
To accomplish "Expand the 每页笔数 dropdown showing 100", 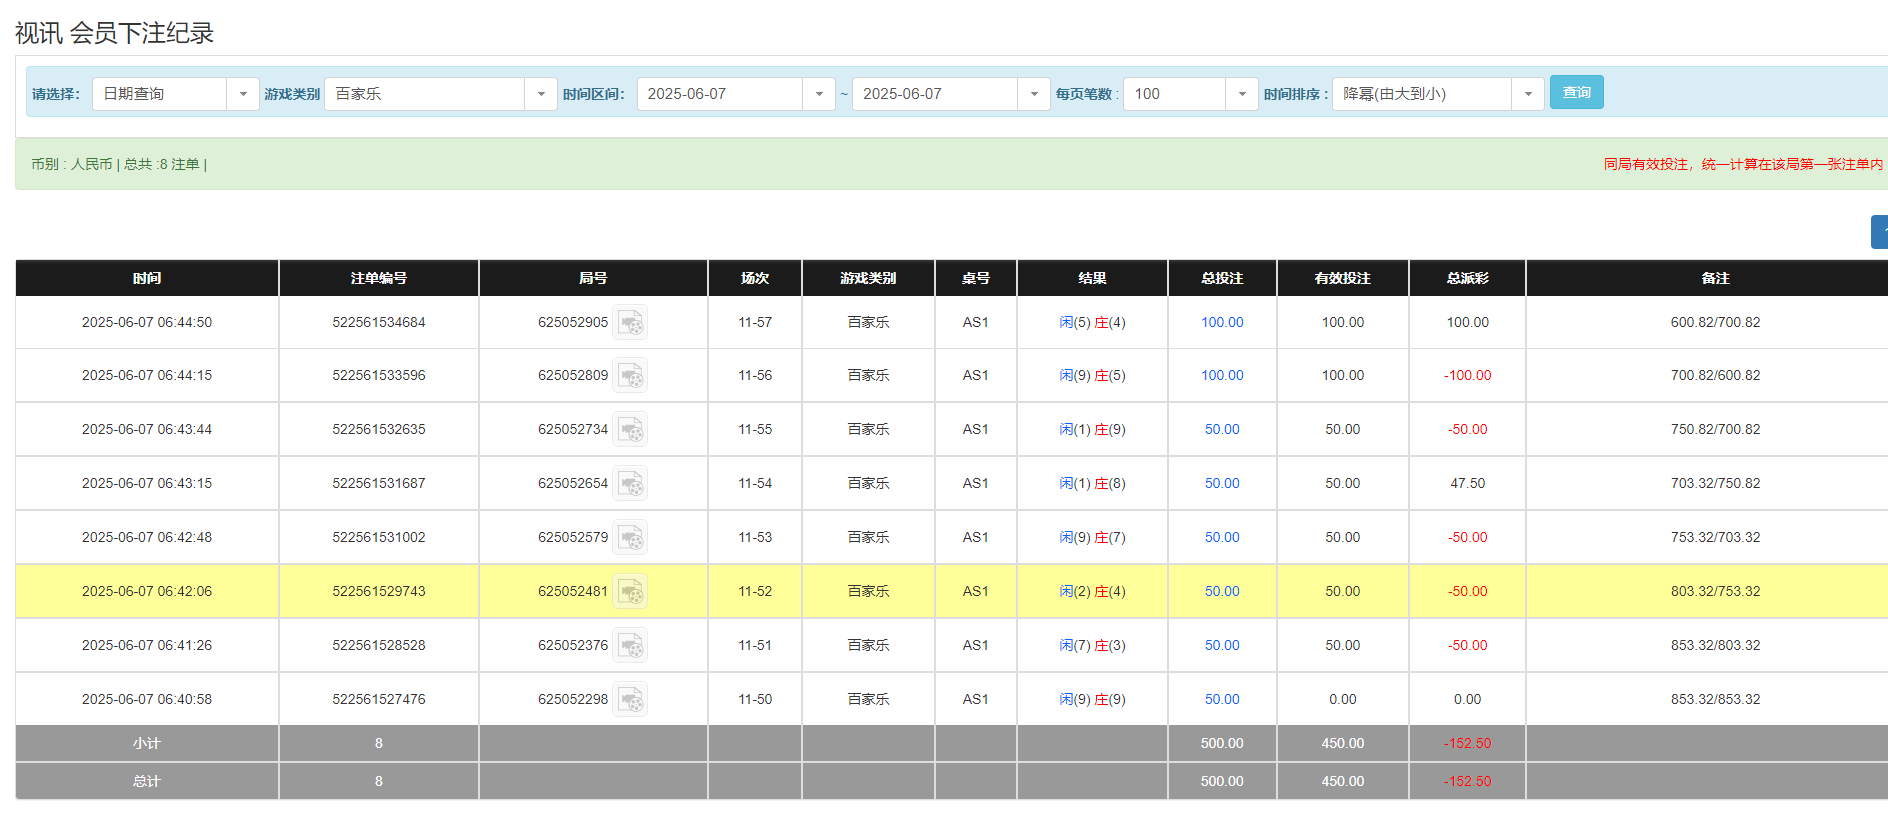I will pyautogui.click(x=1241, y=94).
